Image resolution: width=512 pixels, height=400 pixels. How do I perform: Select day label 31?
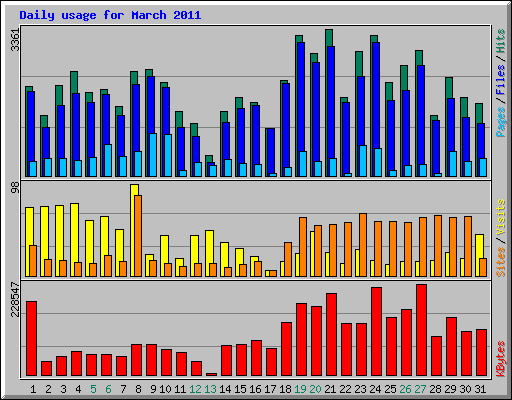[480, 389]
